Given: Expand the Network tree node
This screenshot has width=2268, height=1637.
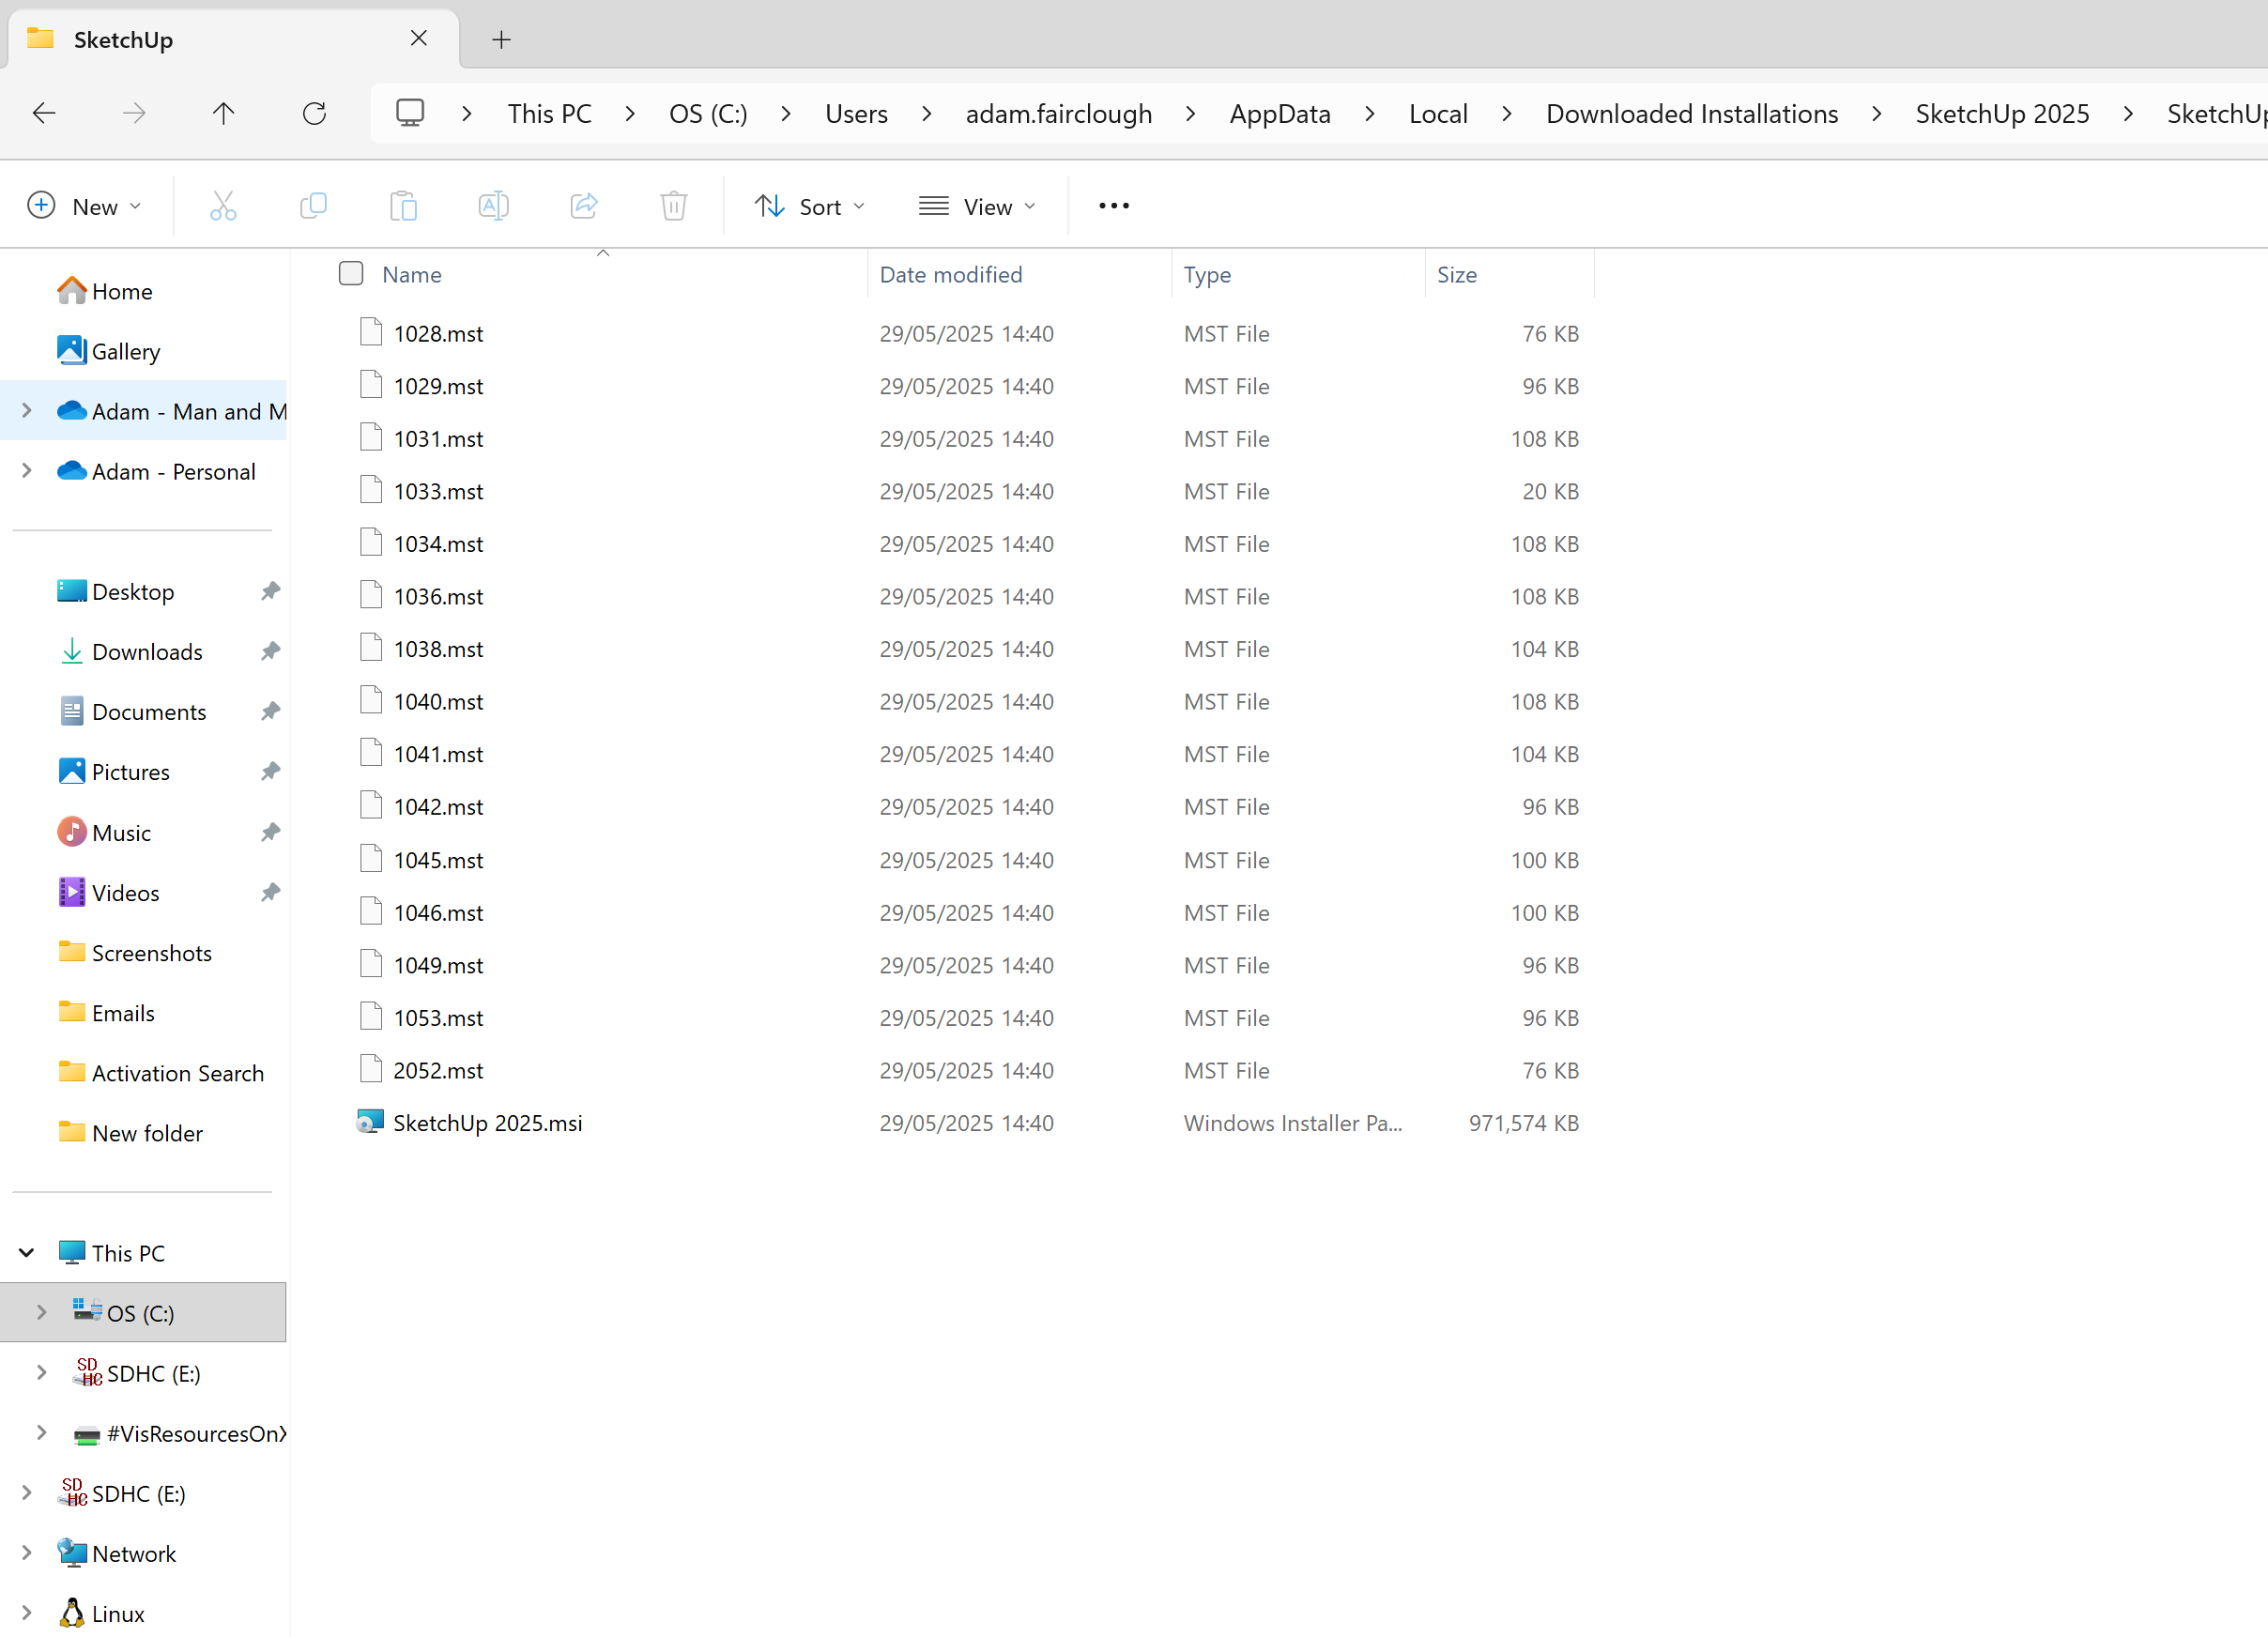Looking at the screenshot, I should [x=27, y=1552].
